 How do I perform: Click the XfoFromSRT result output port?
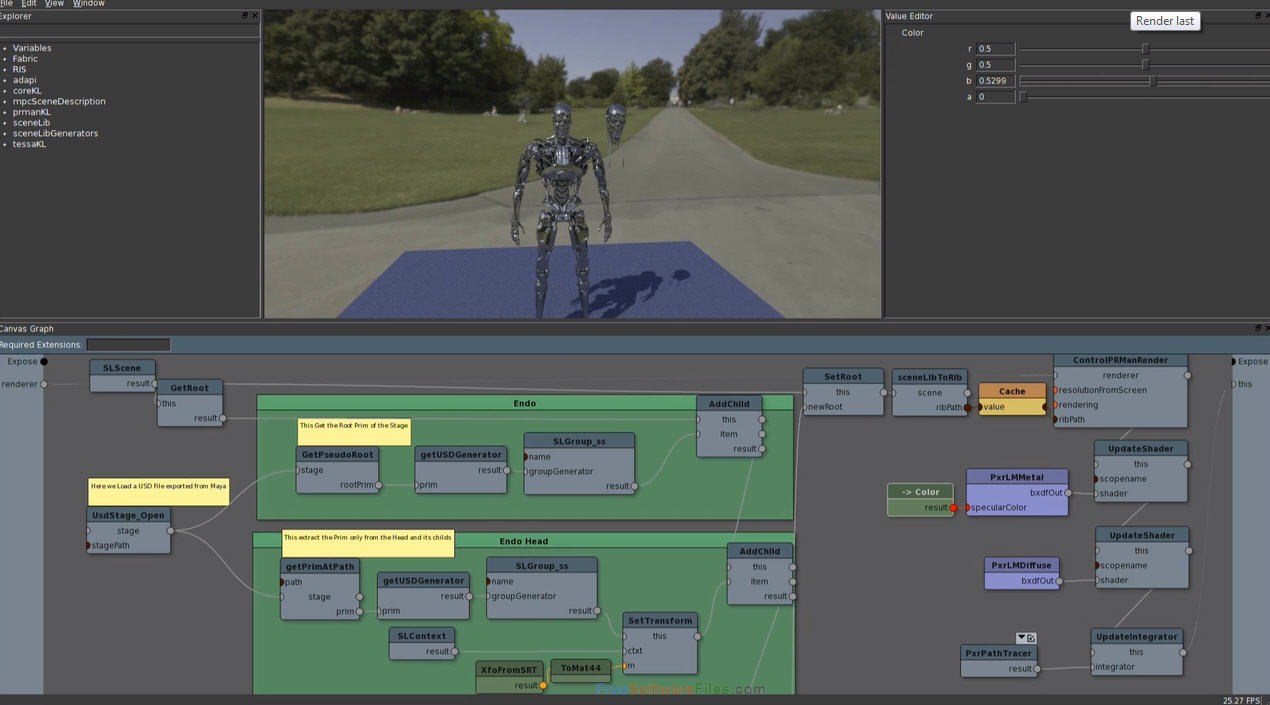tap(543, 686)
